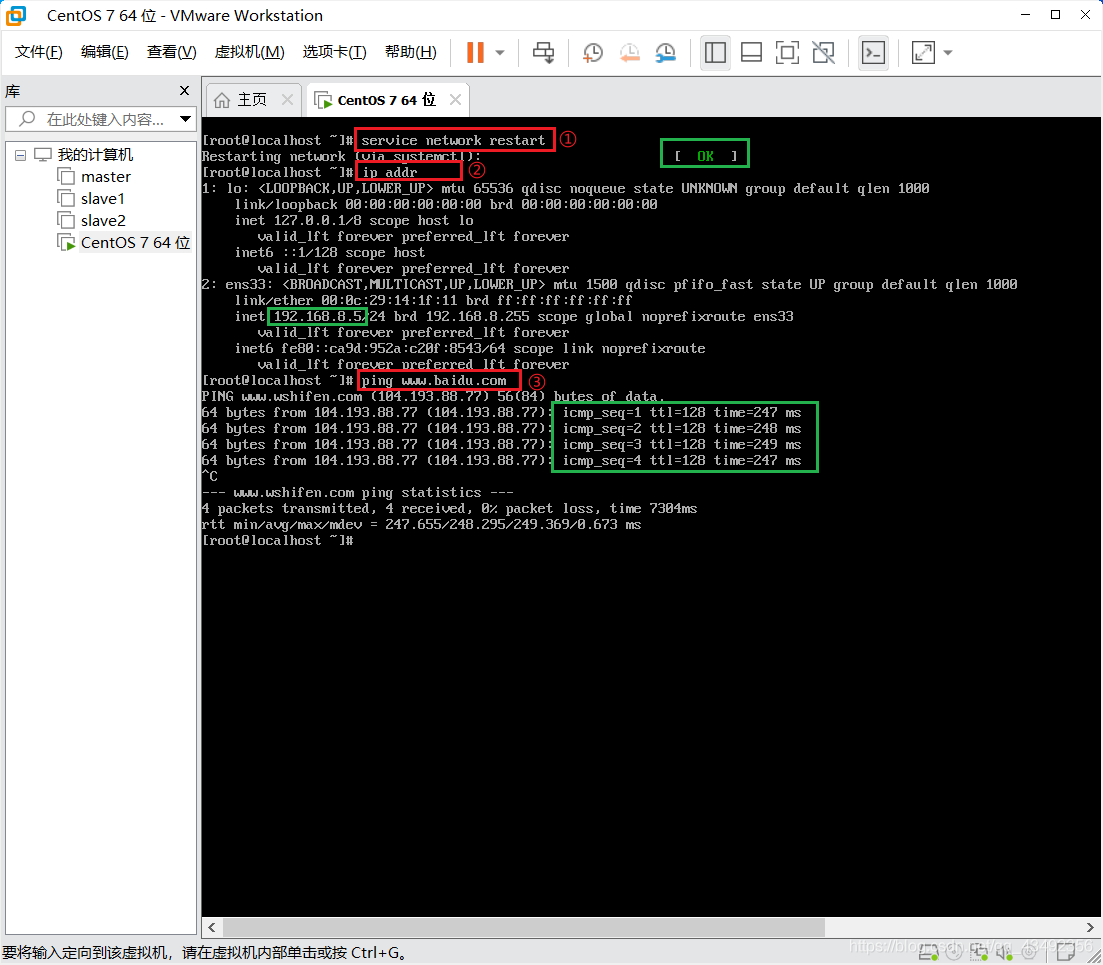Enter full screen mode
This screenshot has height=965, width=1103.
coord(787,53)
